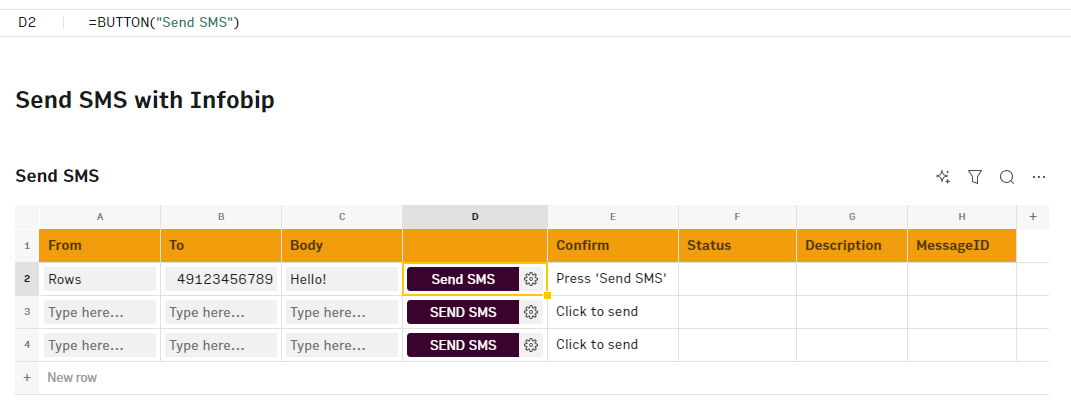Click the MessageID header cell

(962, 245)
